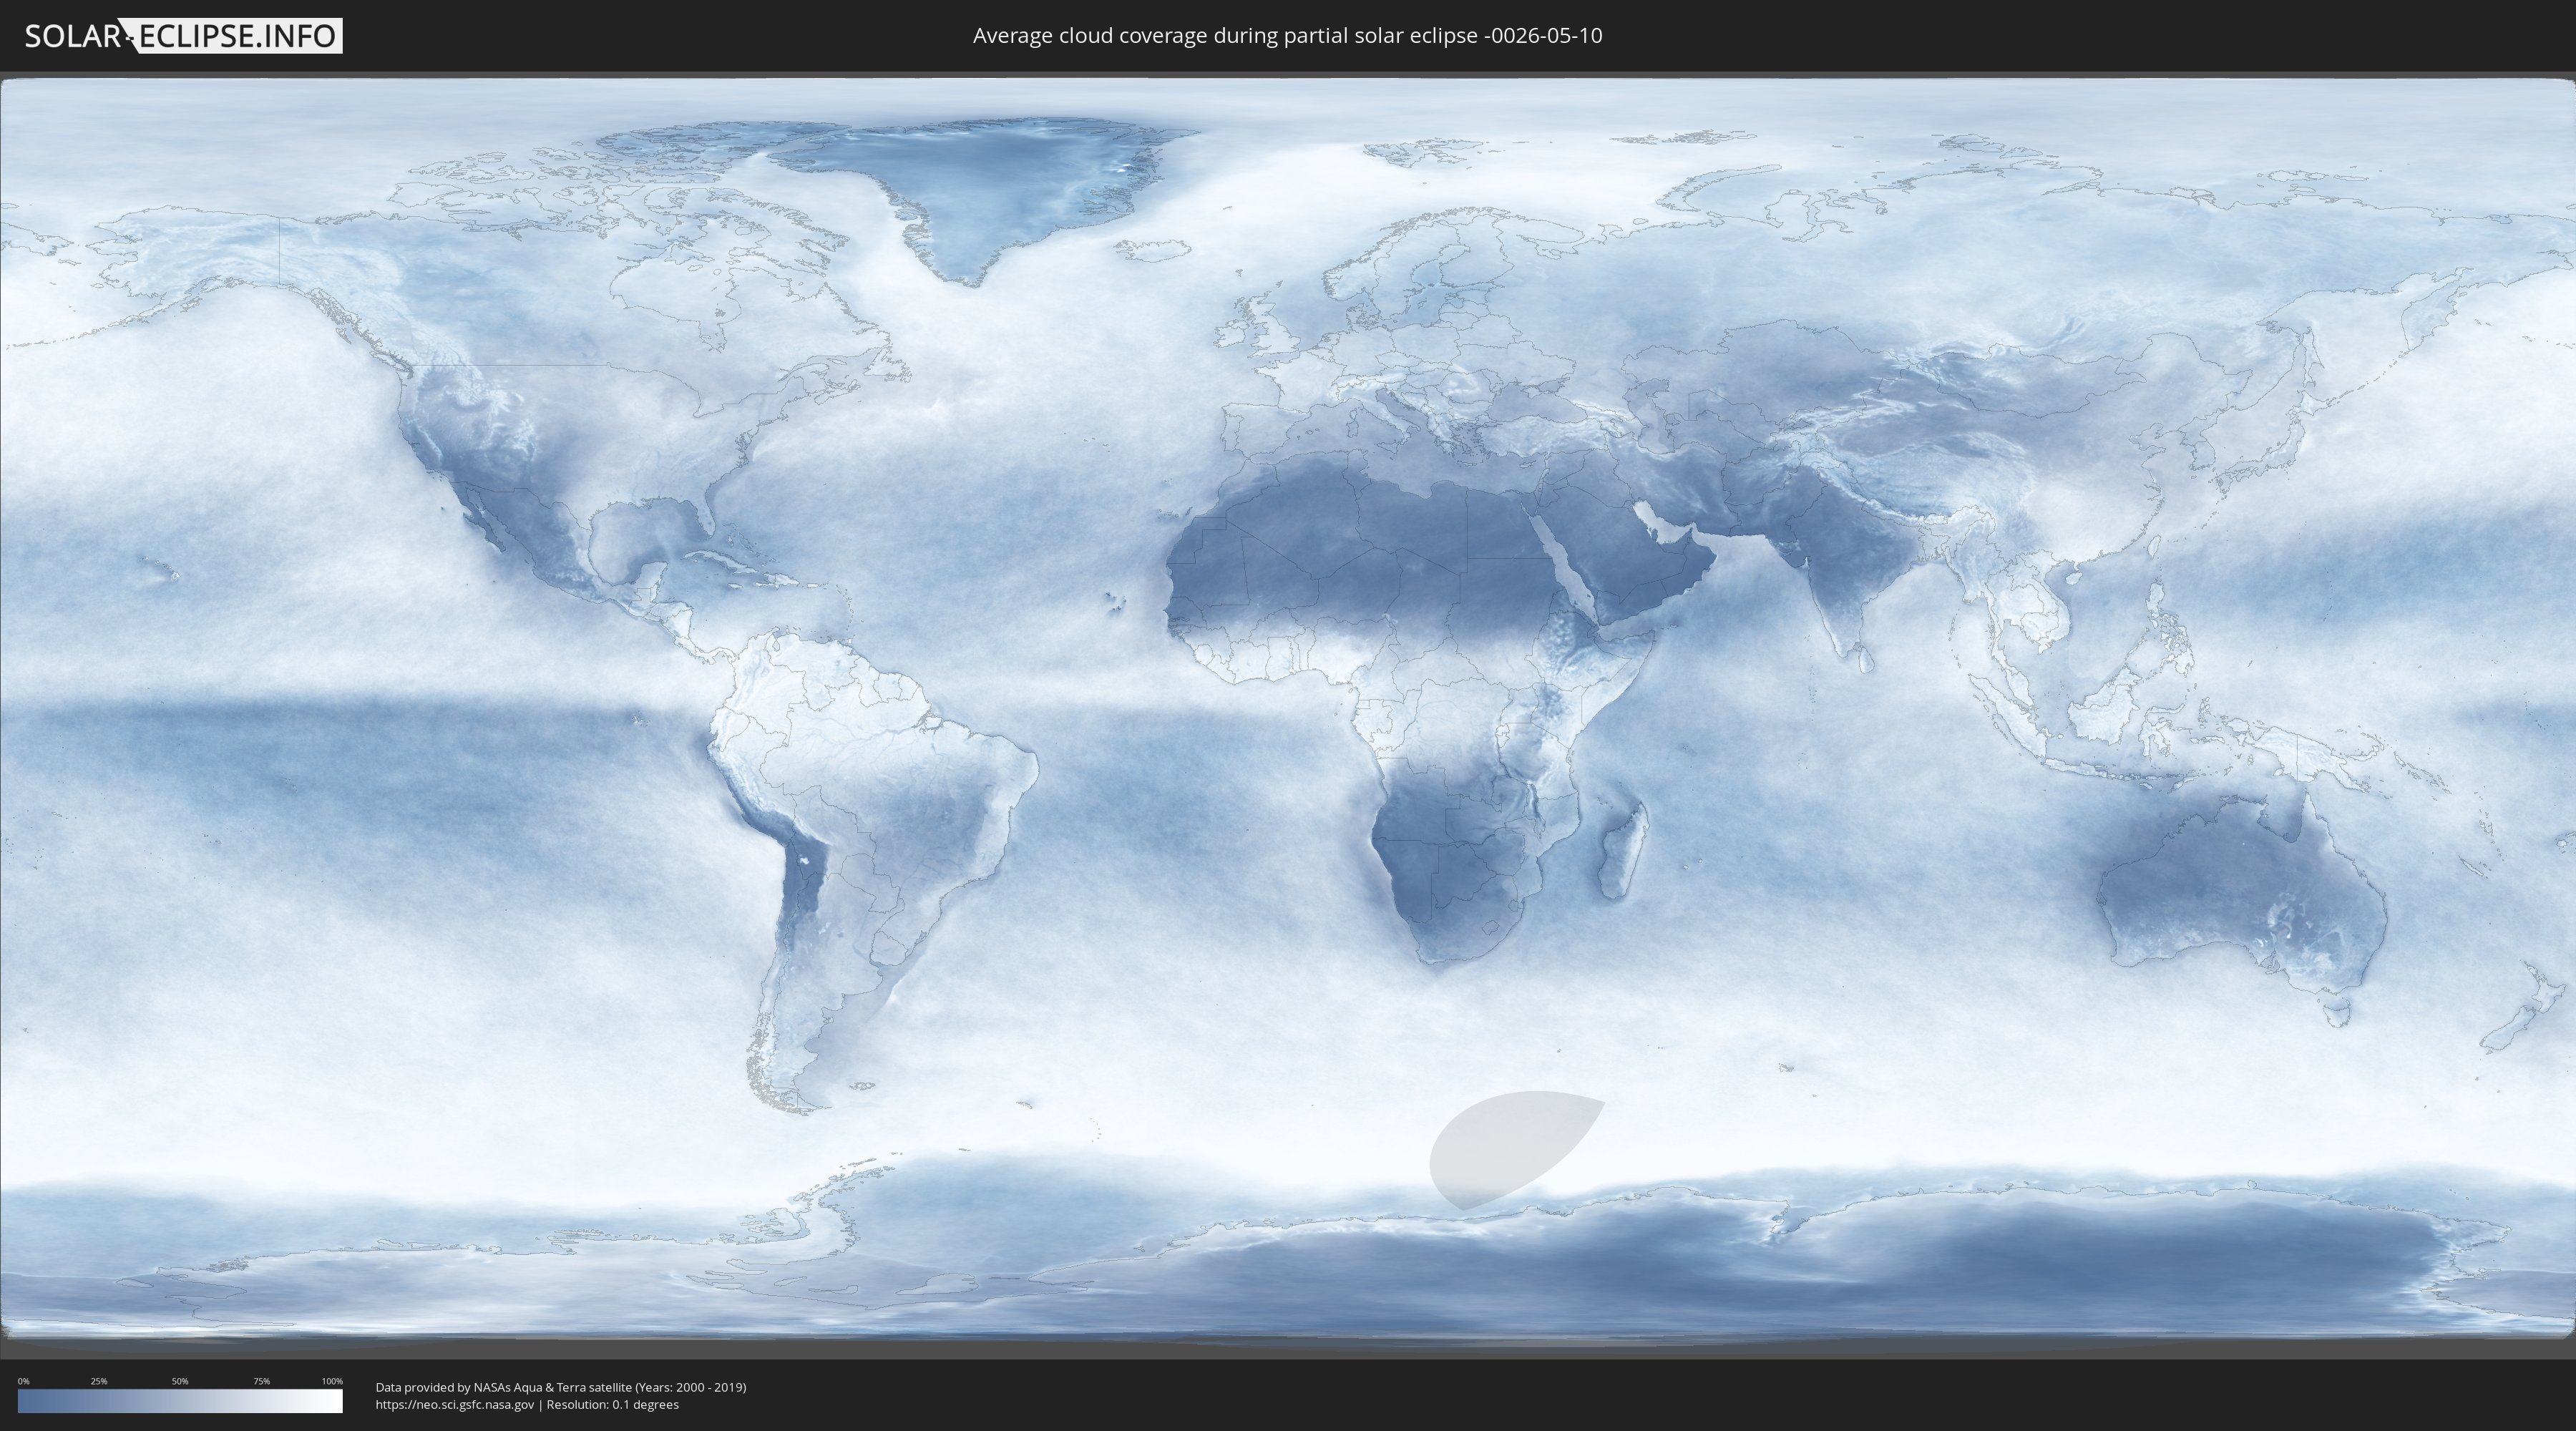This screenshot has height=1431, width=2576.
Task: Click the NASA Aqua & Terra data credit
Action: [561, 1387]
